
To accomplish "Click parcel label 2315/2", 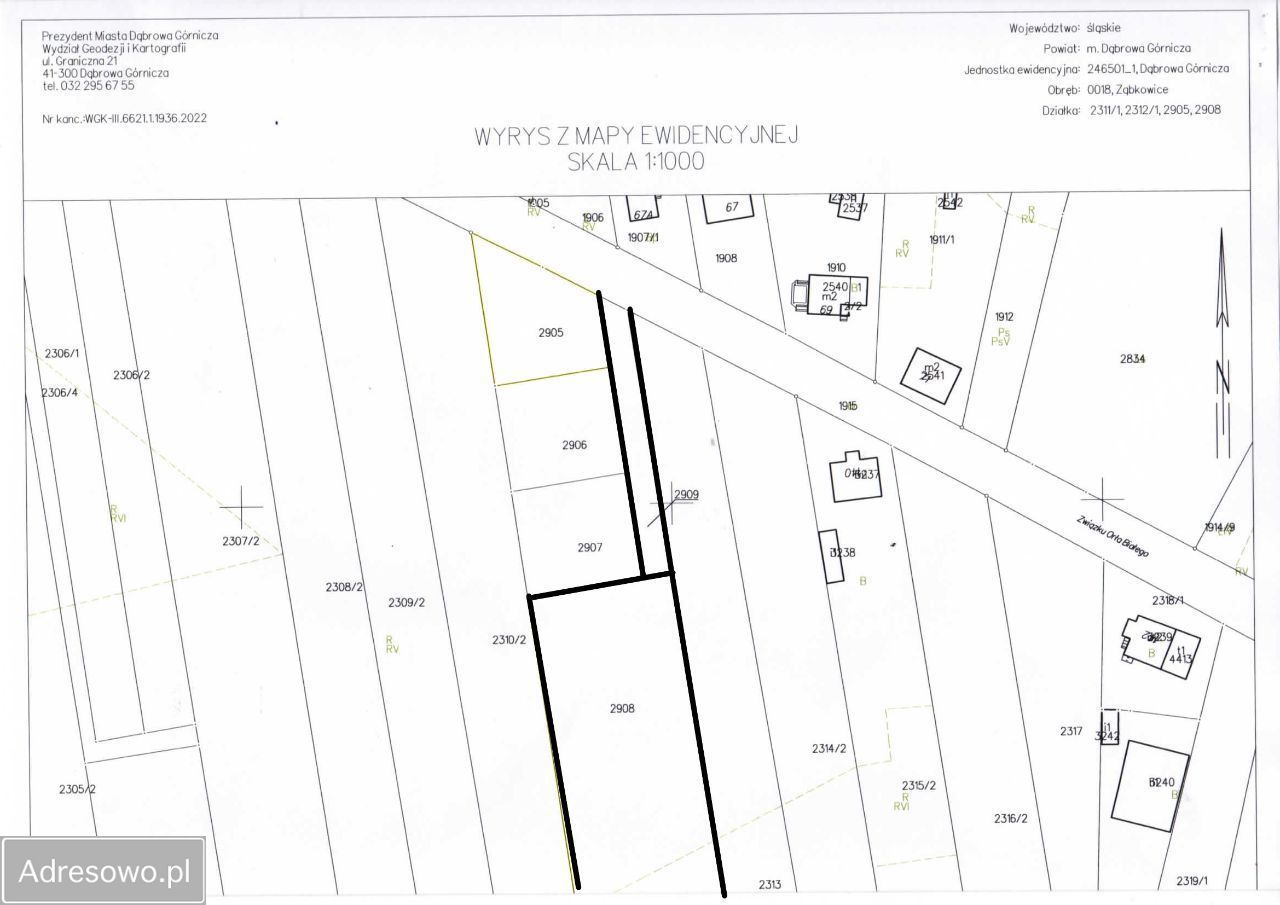I will point(918,785).
